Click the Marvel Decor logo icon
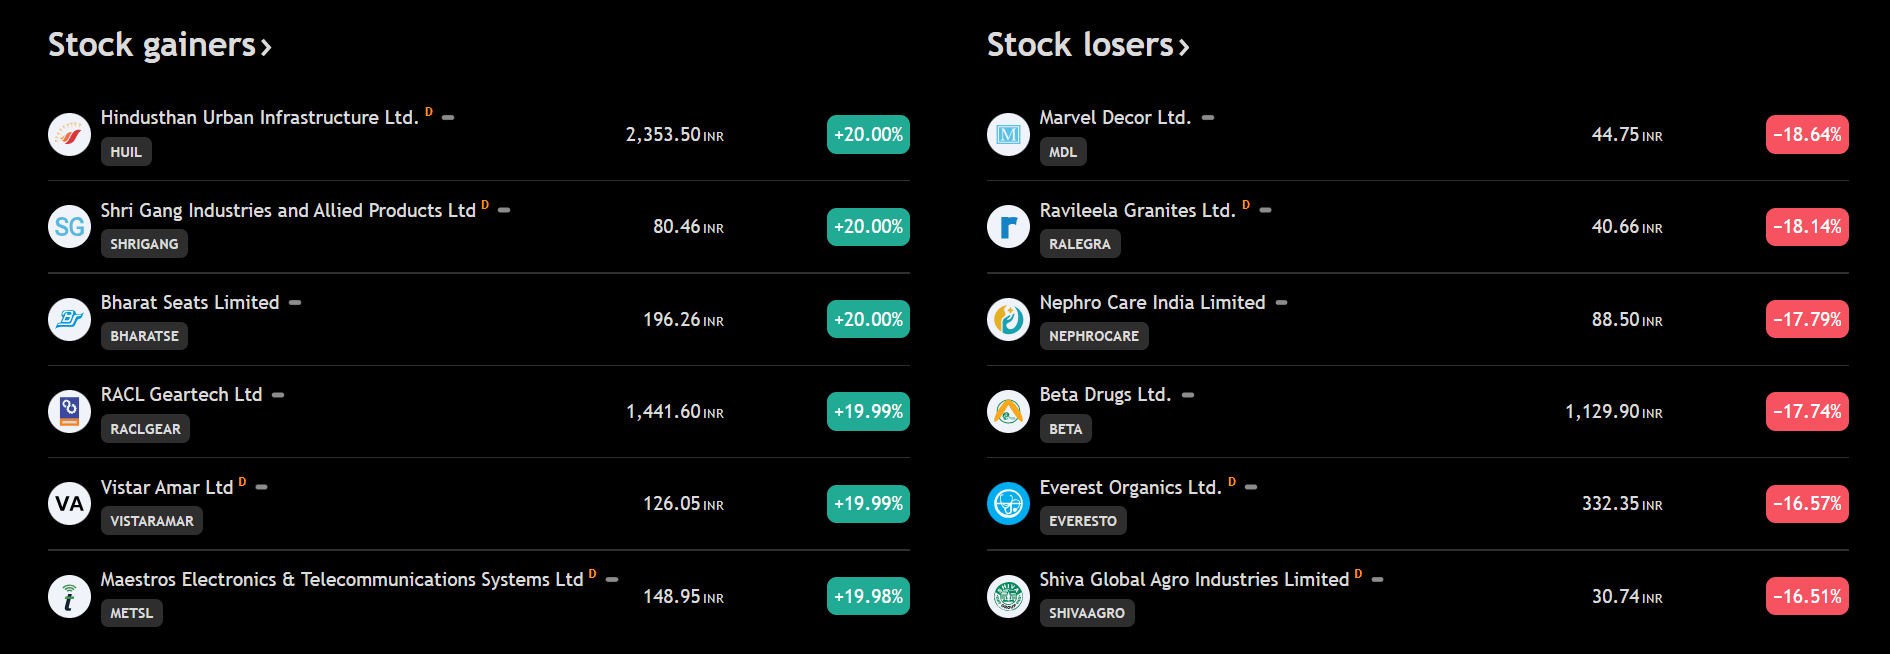Screen dimensions: 1890x654 click(1008, 134)
